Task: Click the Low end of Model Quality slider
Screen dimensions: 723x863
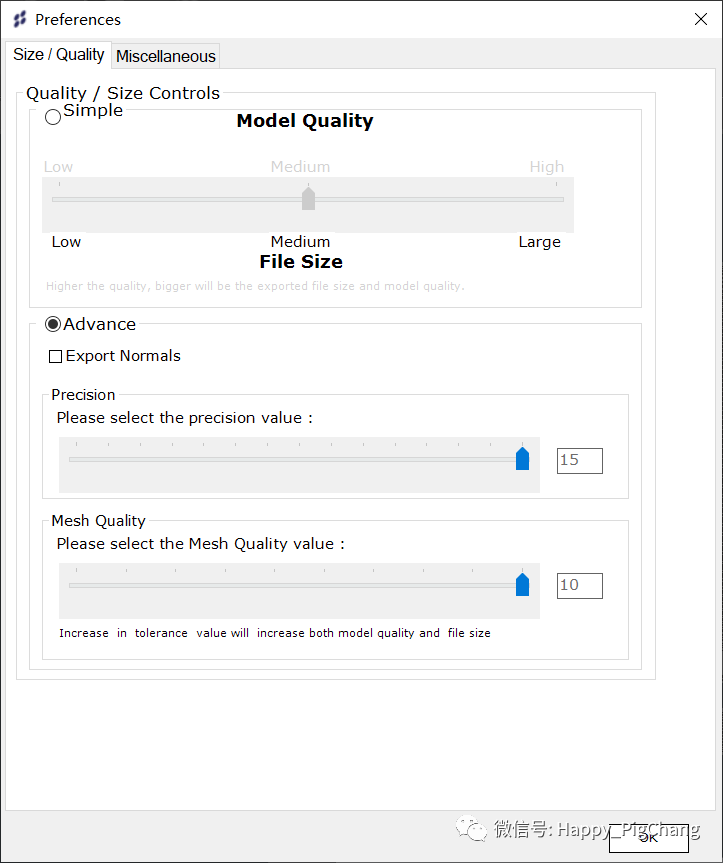Action: coord(54,199)
